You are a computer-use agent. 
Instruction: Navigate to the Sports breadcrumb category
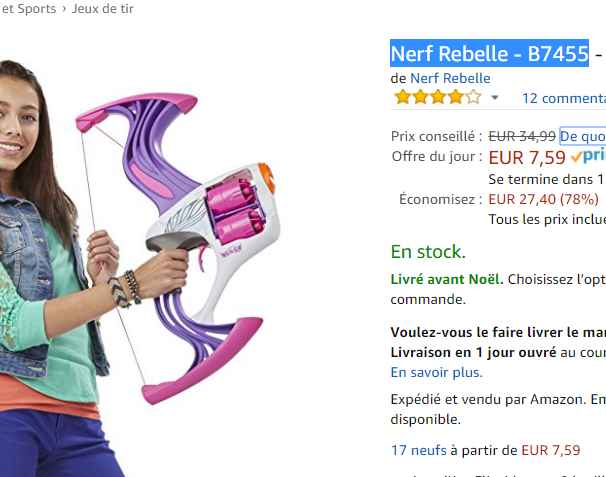(x=35, y=9)
